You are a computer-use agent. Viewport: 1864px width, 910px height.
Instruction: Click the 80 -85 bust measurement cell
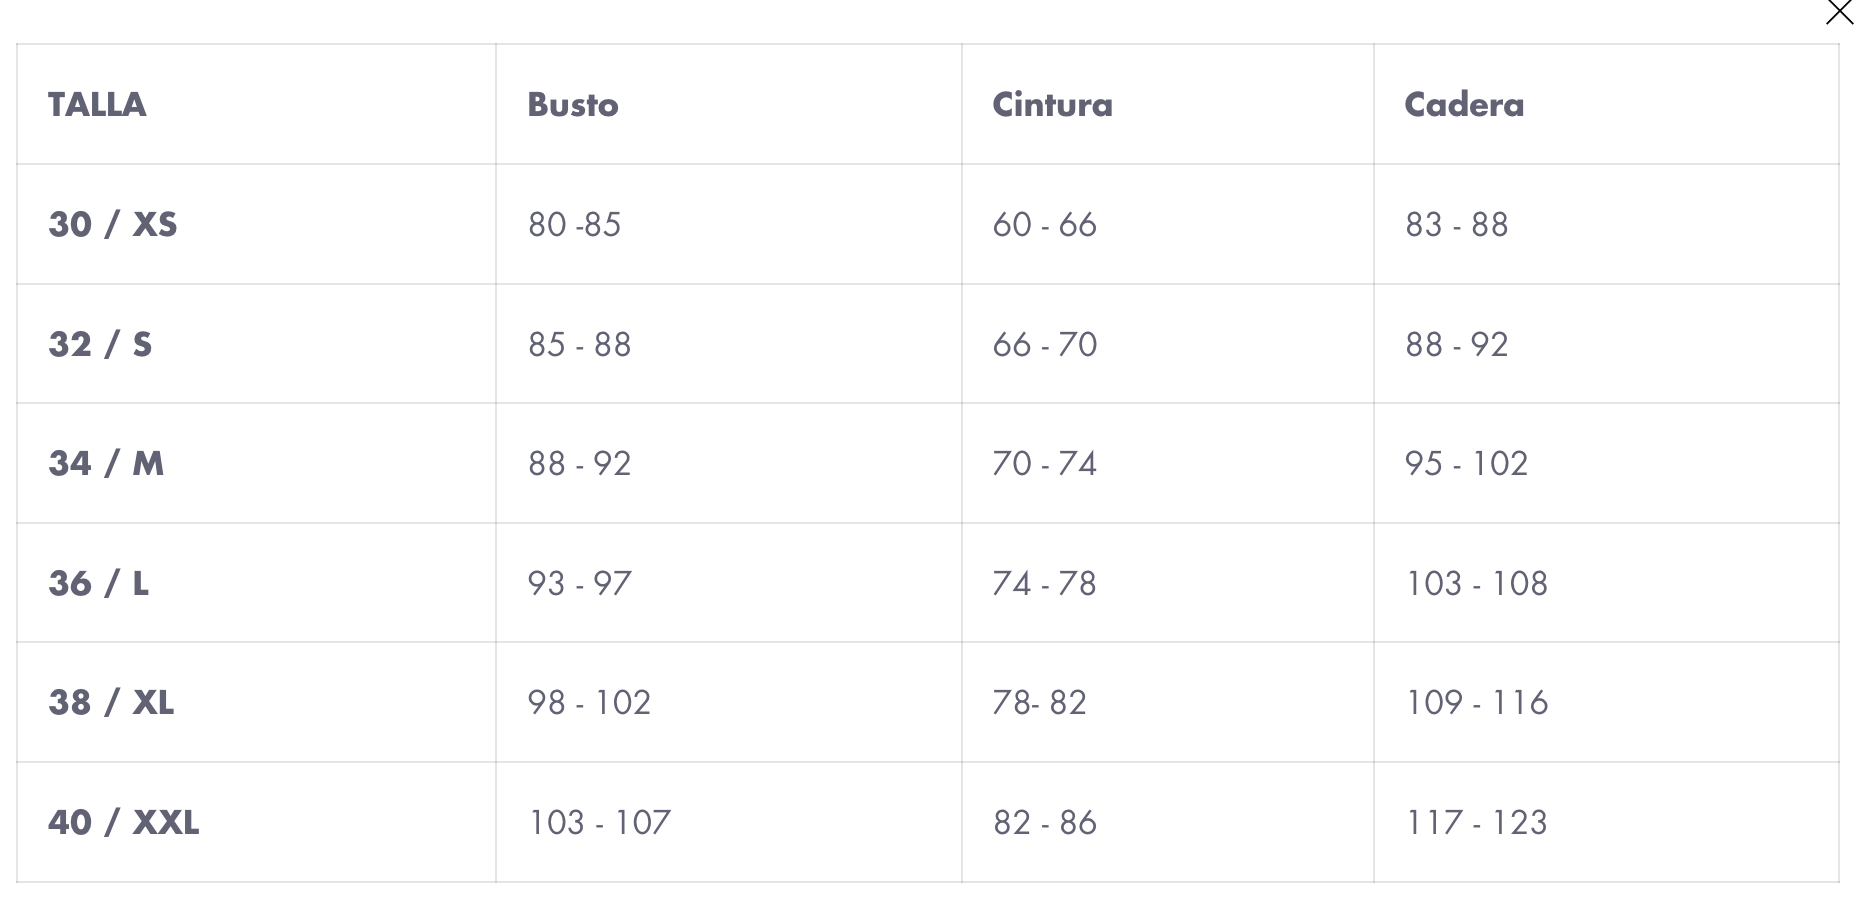pyautogui.click(x=574, y=224)
